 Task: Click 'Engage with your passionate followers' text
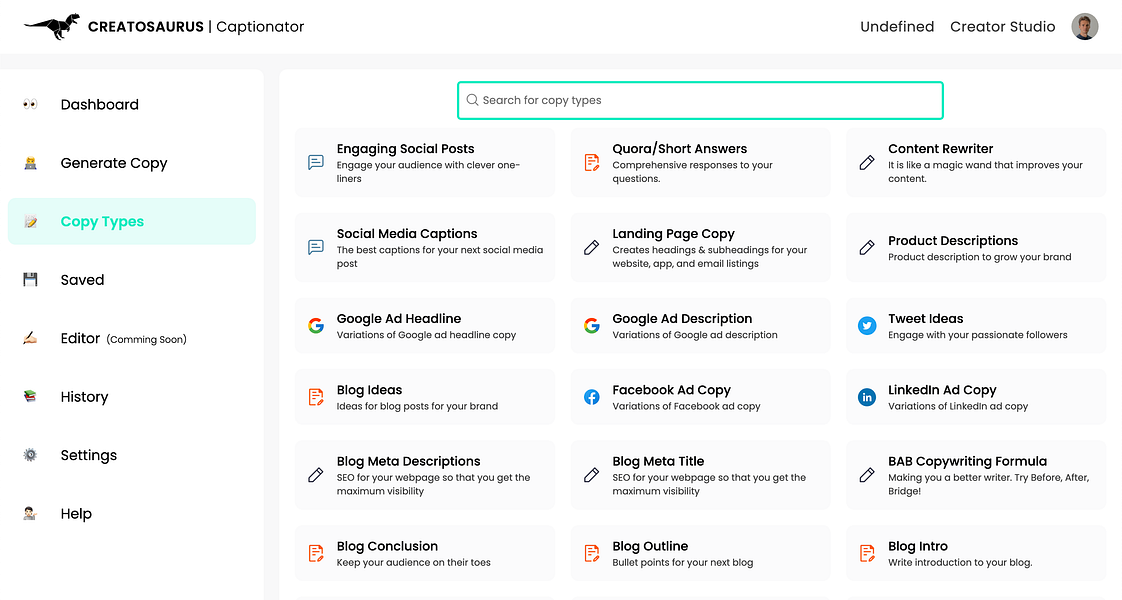(977, 335)
